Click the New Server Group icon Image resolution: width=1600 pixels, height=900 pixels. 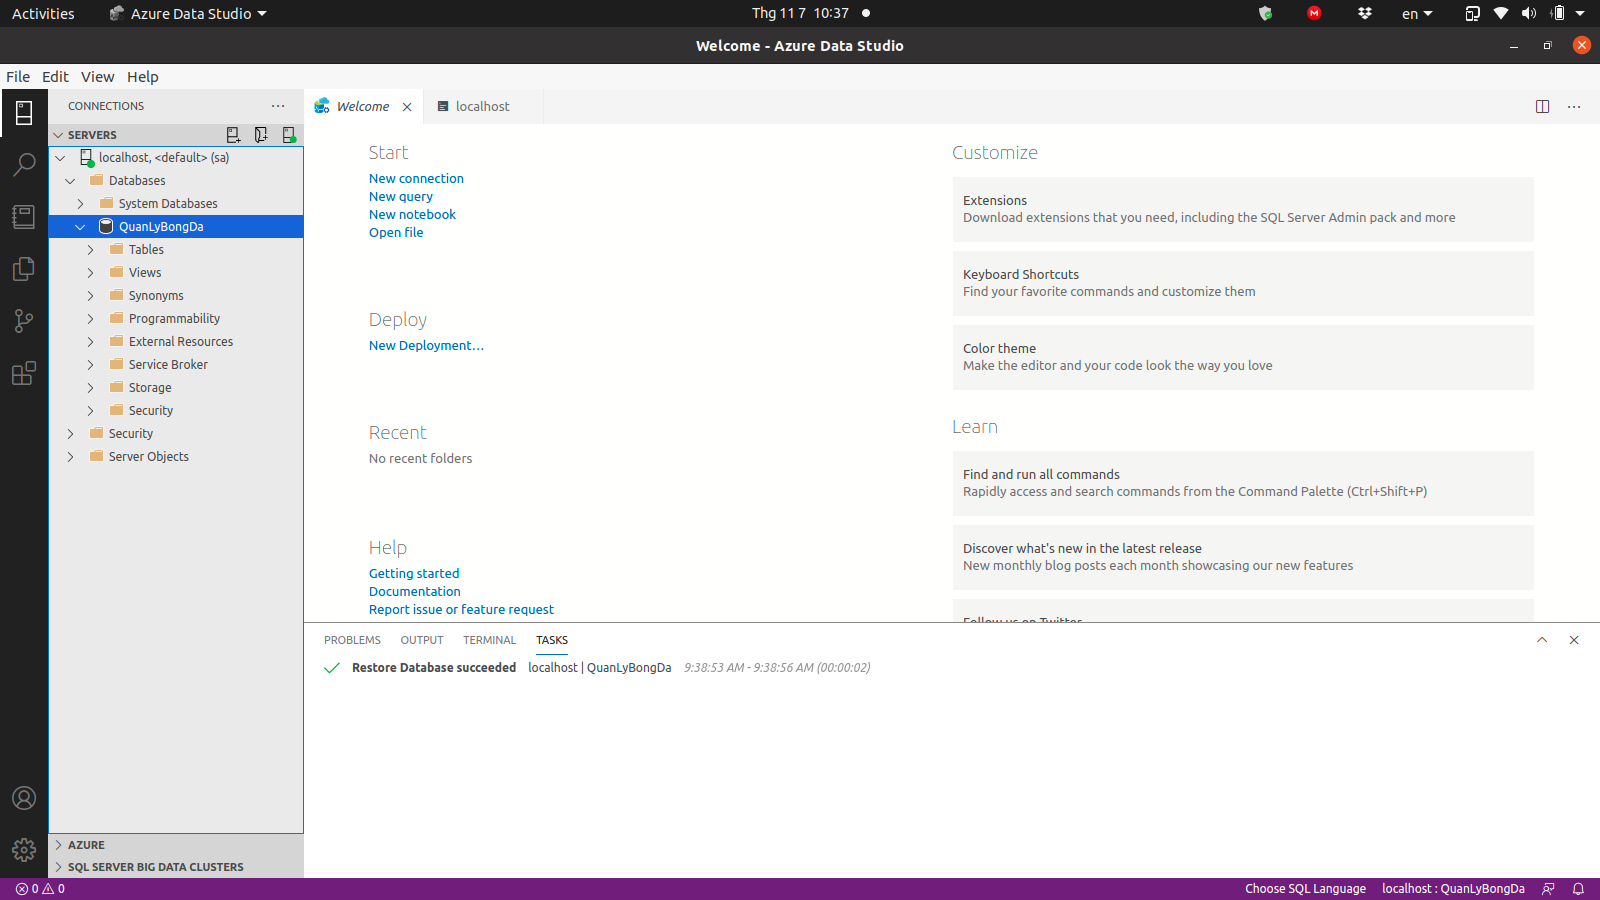coord(261,135)
